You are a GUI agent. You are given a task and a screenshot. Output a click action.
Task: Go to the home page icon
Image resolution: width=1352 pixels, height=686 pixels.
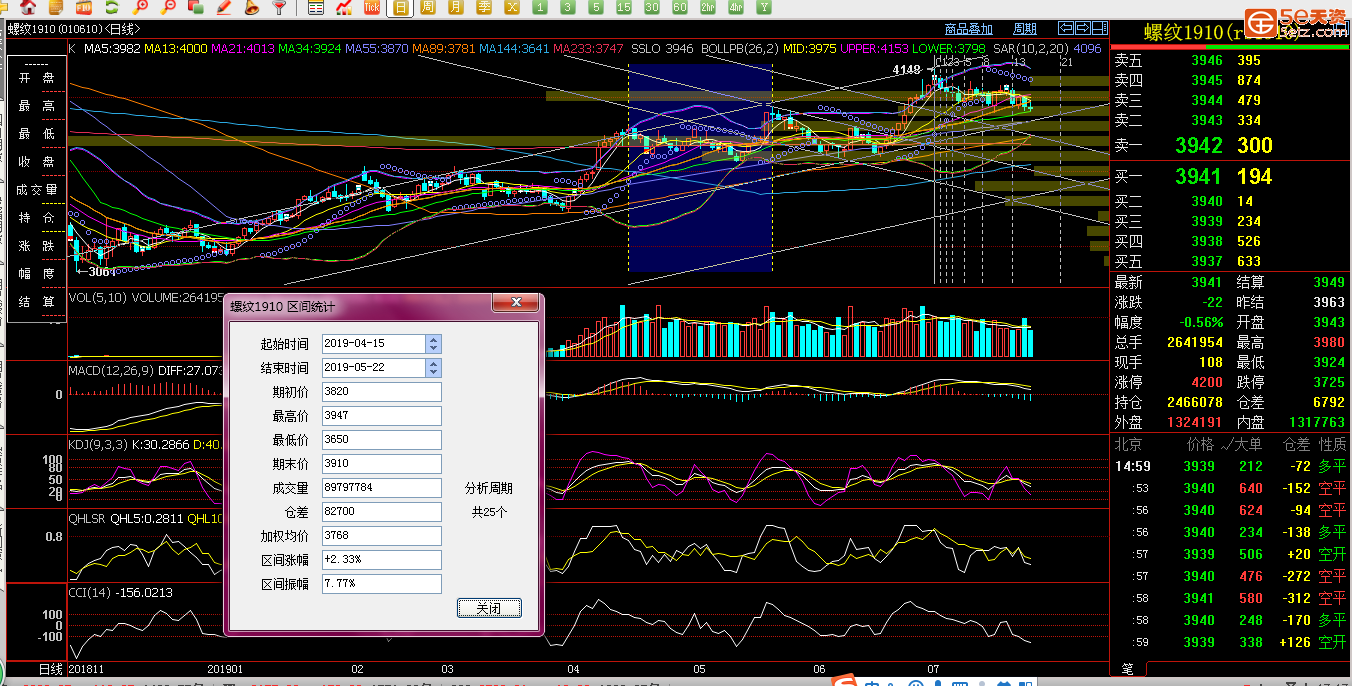pyautogui.click(x=28, y=7)
